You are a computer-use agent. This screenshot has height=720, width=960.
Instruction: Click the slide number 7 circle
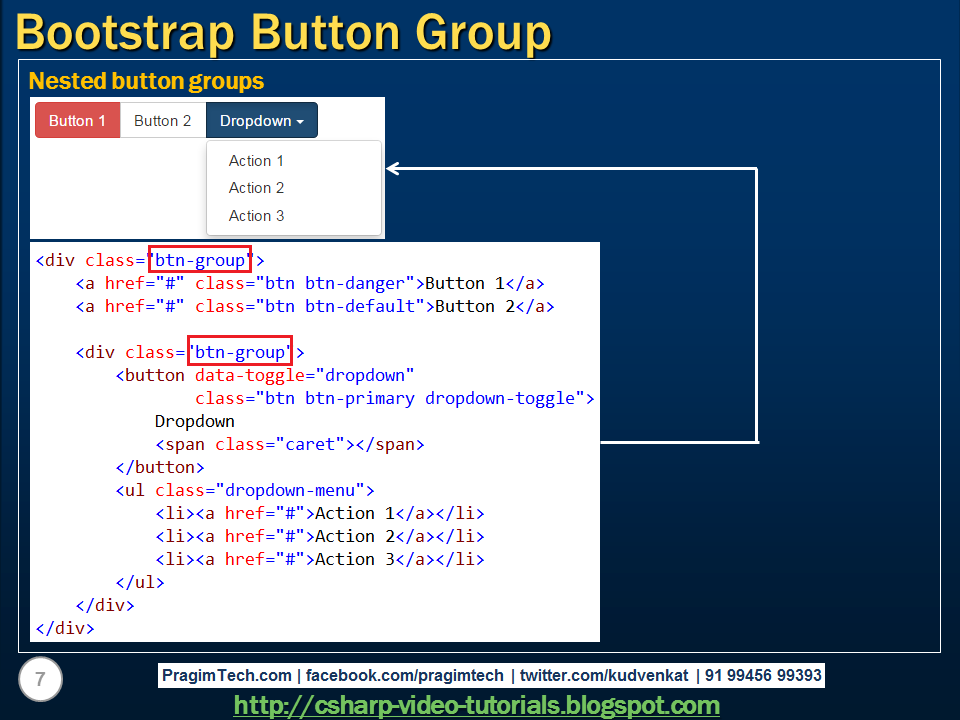coord(40,678)
